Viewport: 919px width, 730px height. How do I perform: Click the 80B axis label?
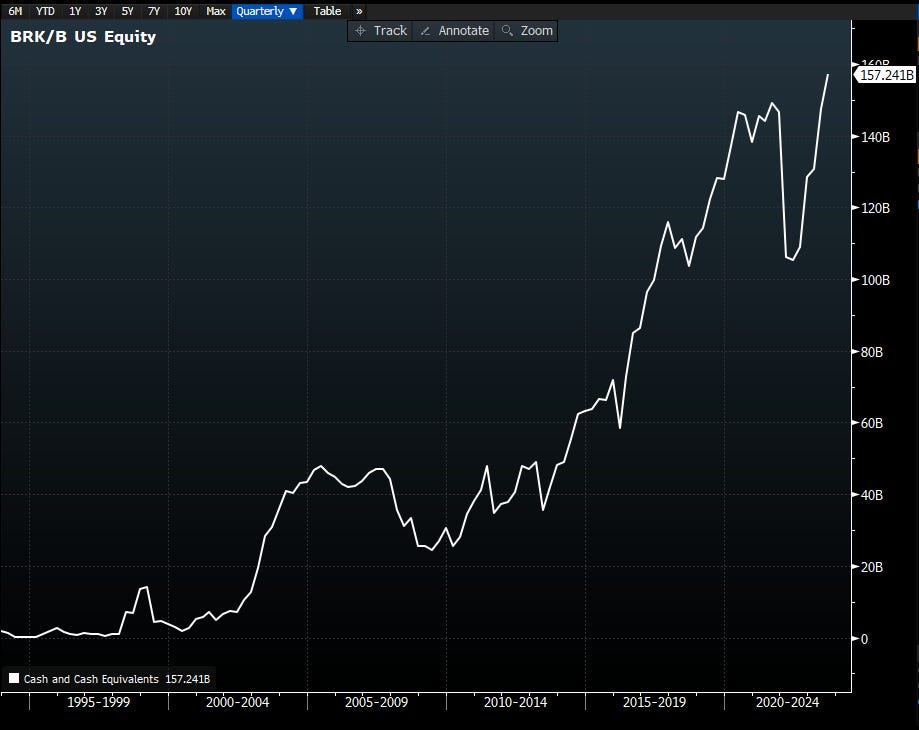click(872, 352)
